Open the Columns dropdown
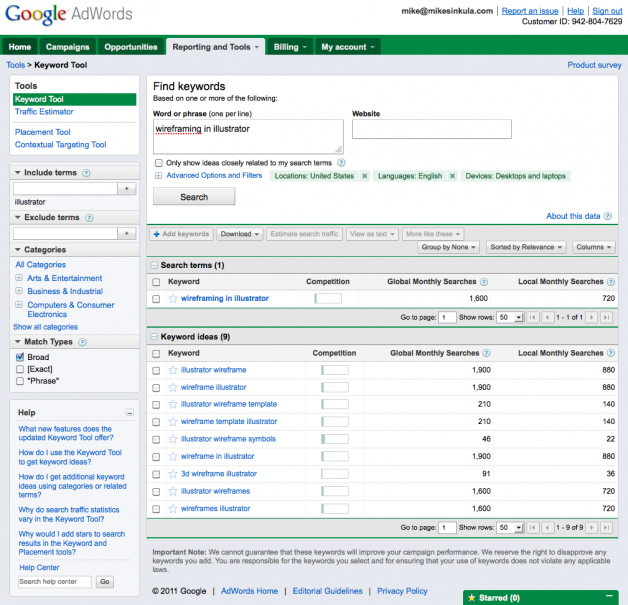 (594, 247)
